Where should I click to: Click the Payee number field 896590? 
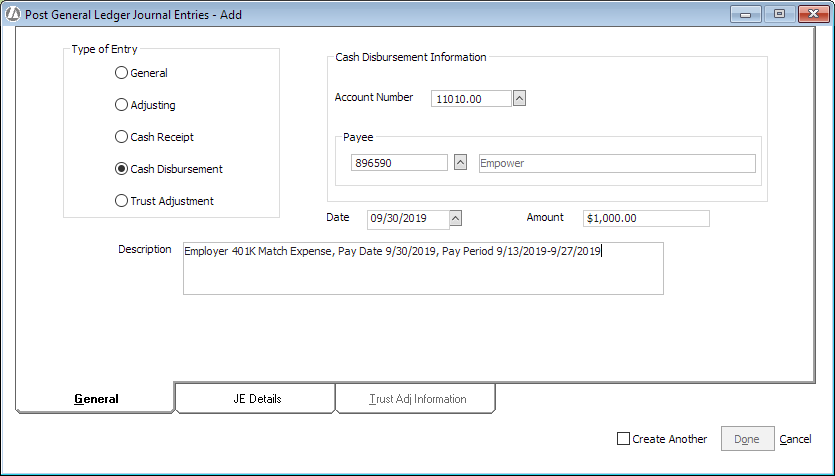(399, 162)
